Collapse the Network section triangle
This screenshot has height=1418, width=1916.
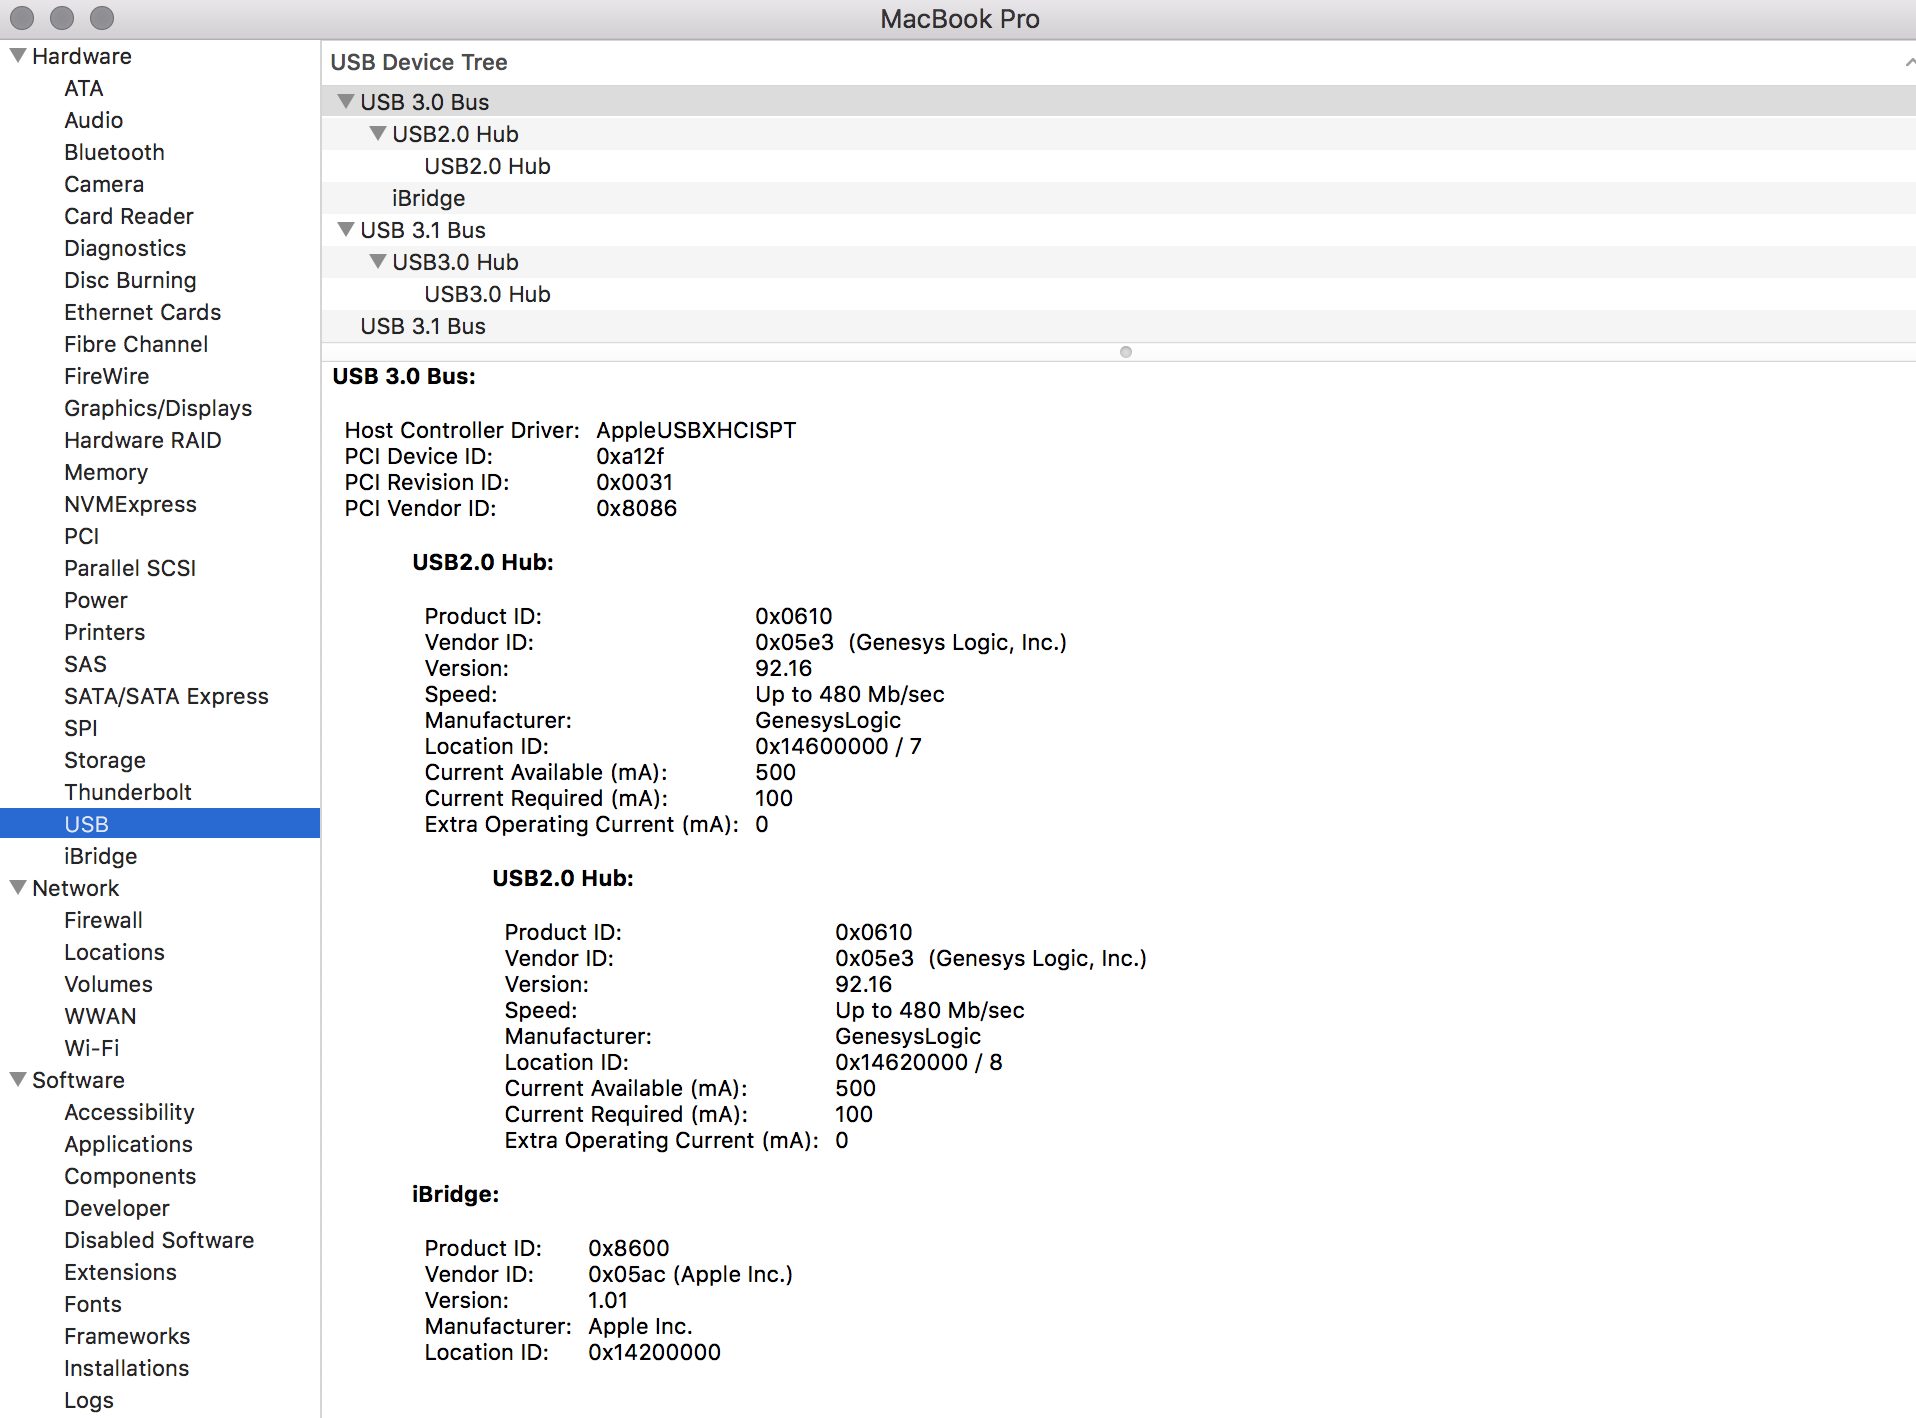point(18,888)
